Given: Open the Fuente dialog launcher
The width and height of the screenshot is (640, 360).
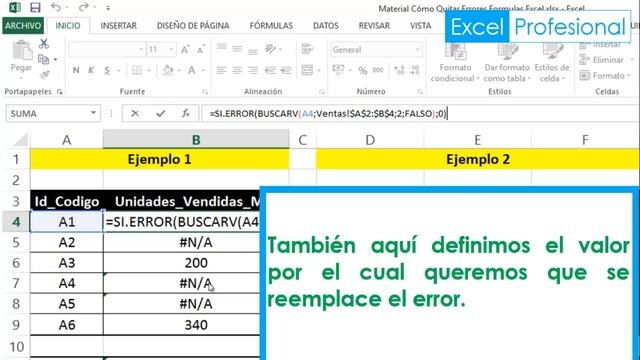Looking at the screenshot, I should (x=205, y=92).
